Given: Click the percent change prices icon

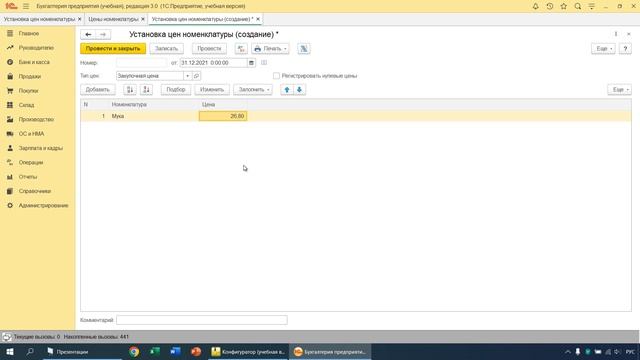Looking at the screenshot, I should point(304,49).
